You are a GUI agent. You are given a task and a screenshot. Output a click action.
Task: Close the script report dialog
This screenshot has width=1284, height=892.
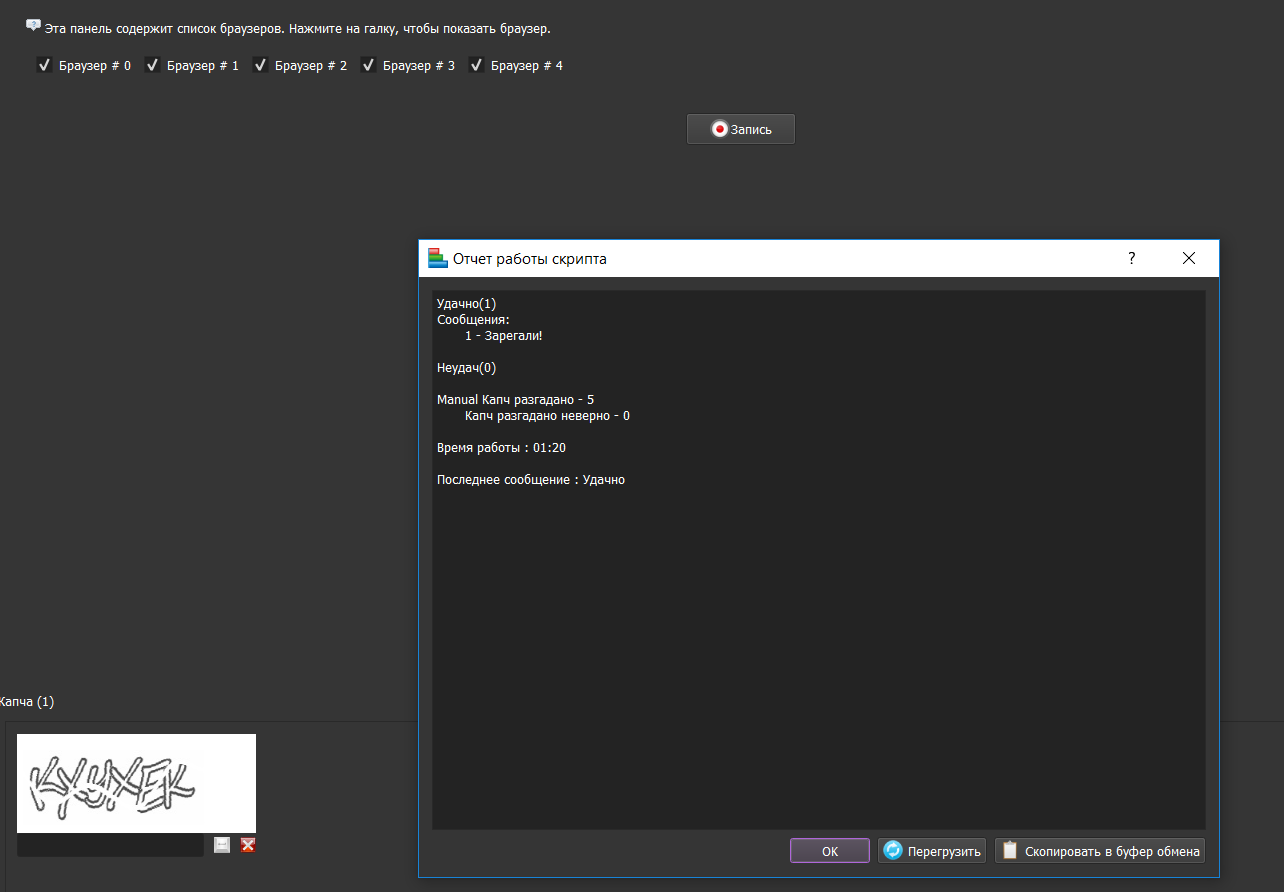(x=1188, y=258)
